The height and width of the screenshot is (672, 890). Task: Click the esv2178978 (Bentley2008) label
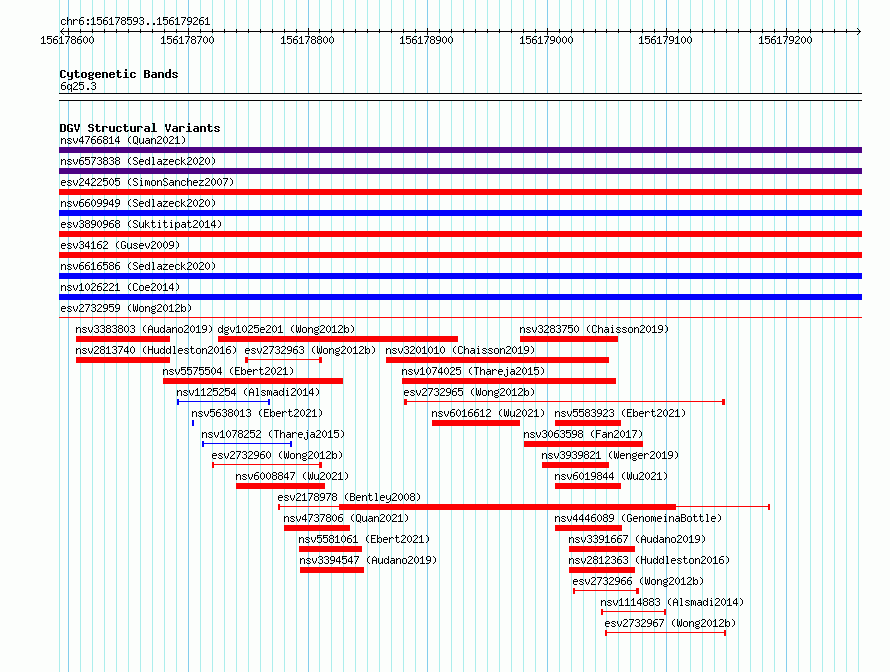[349, 497]
